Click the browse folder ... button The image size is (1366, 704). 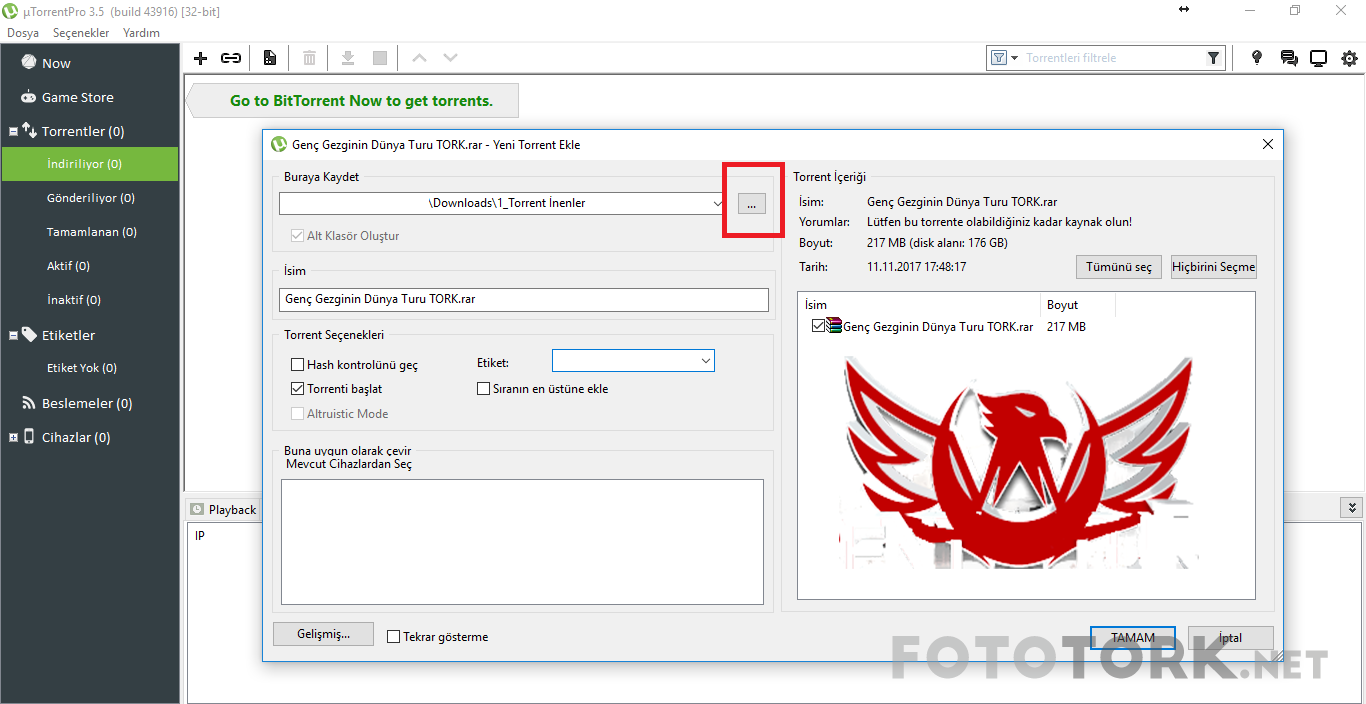751,203
